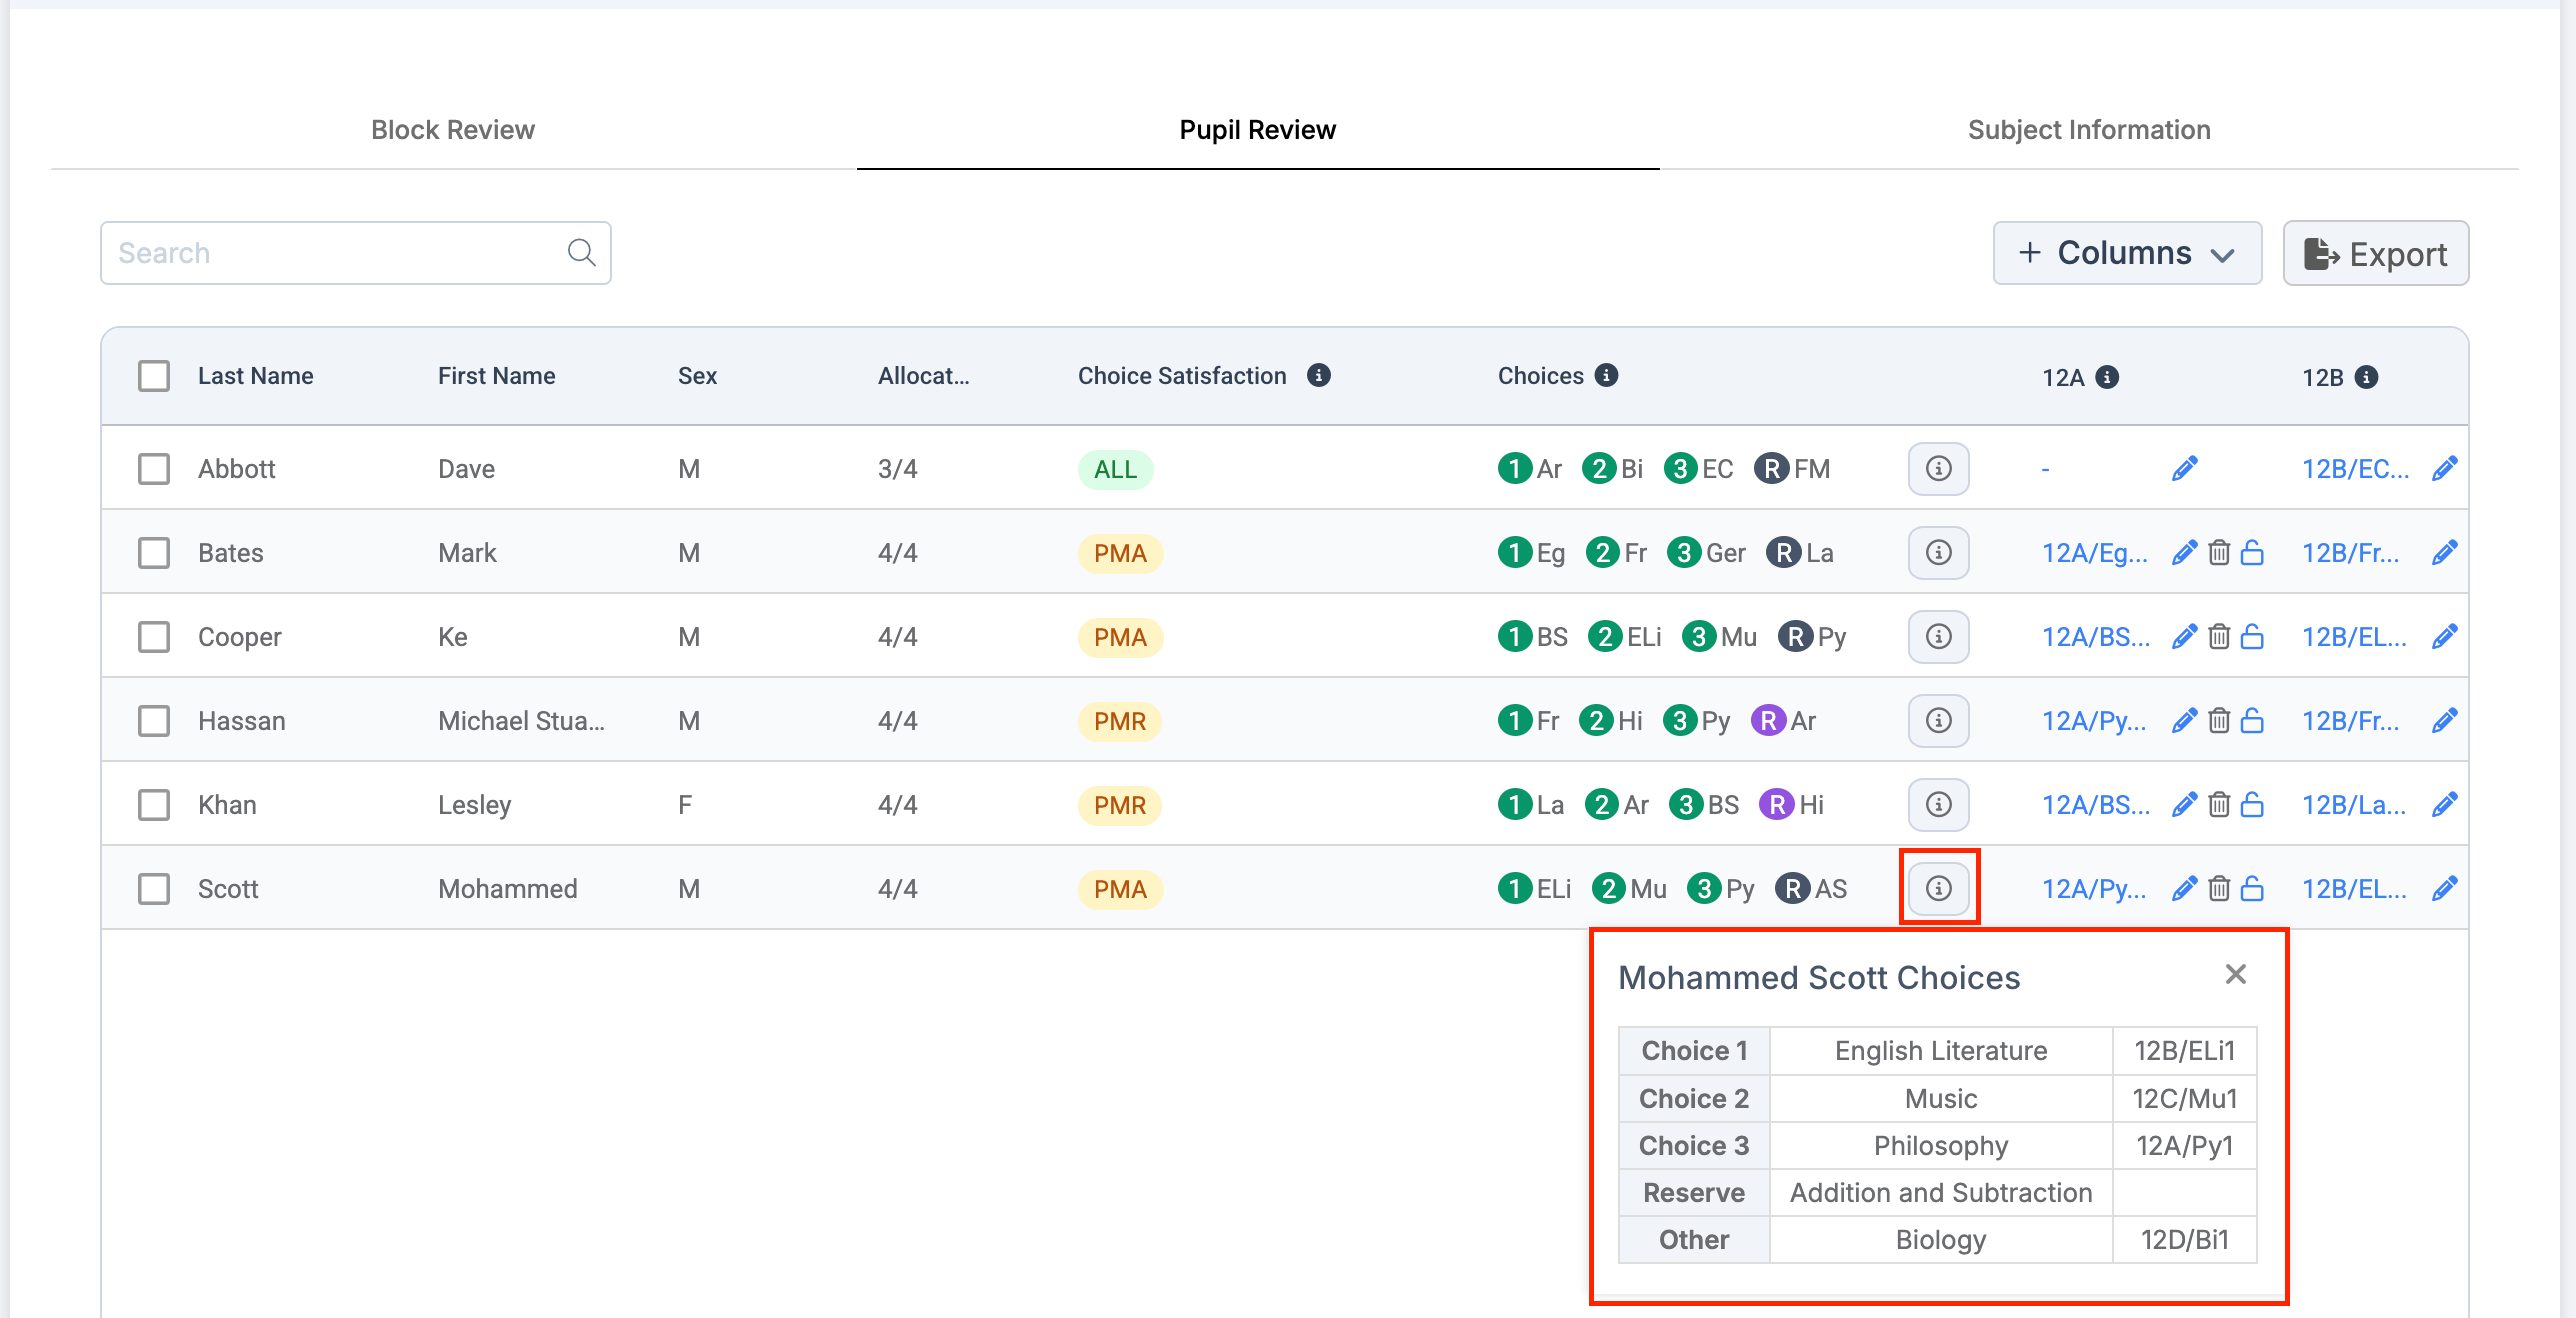Check the row for Khan Lesley
Viewport: 2576px width, 1318px height.
coord(154,804)
